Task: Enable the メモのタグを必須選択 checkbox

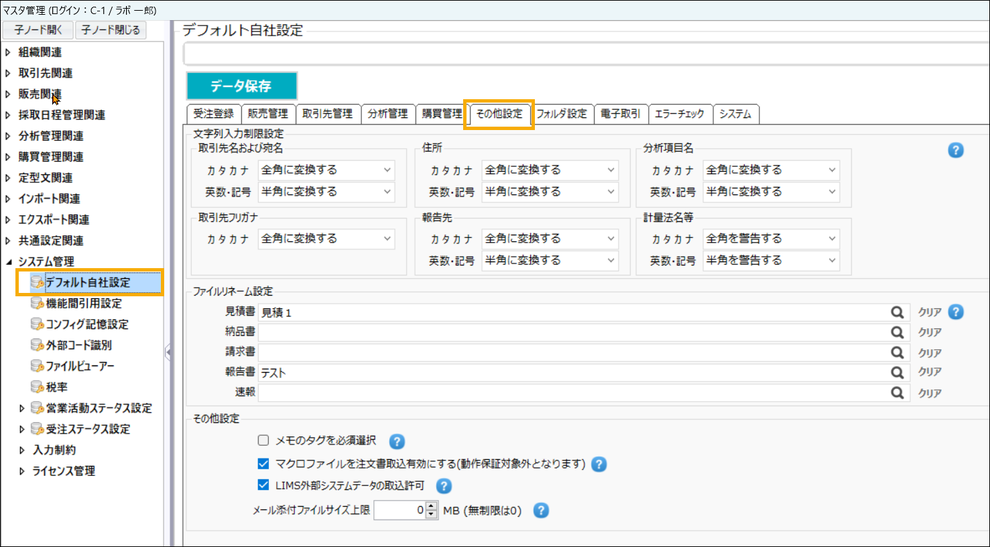Action: (x=264, y=440)
